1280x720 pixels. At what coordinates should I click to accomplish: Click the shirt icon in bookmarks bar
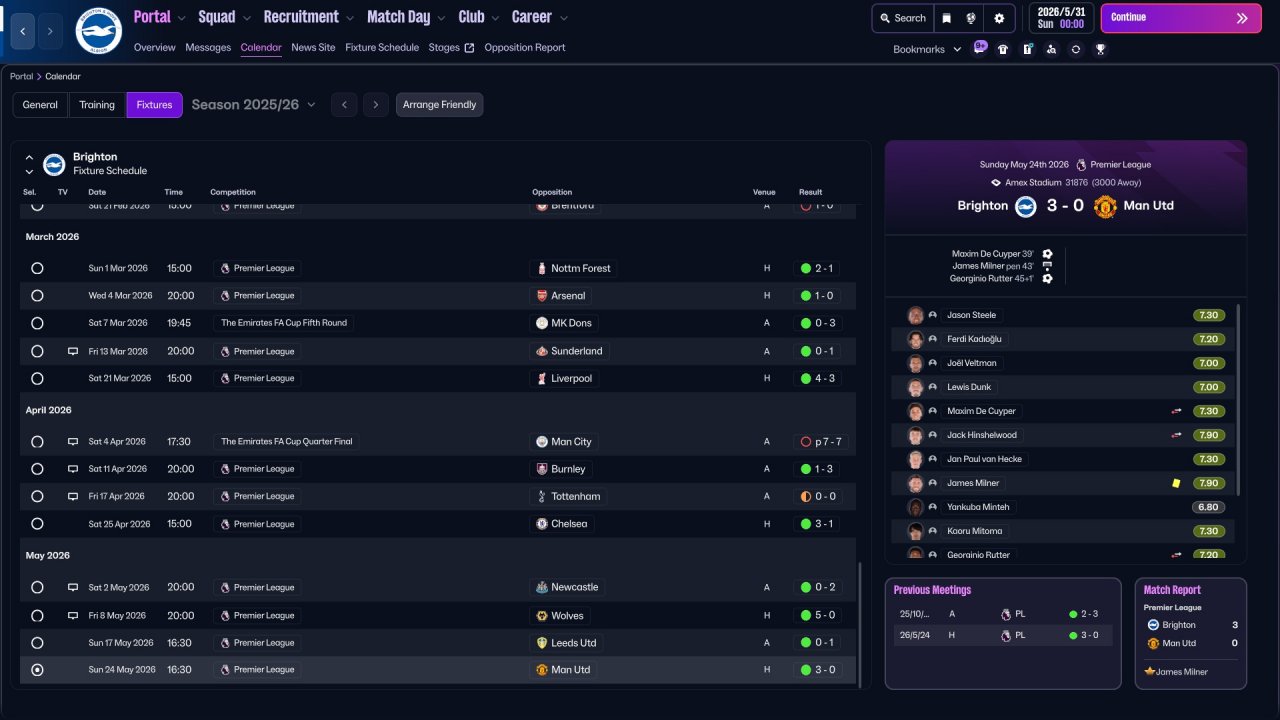coord(1003,49)
